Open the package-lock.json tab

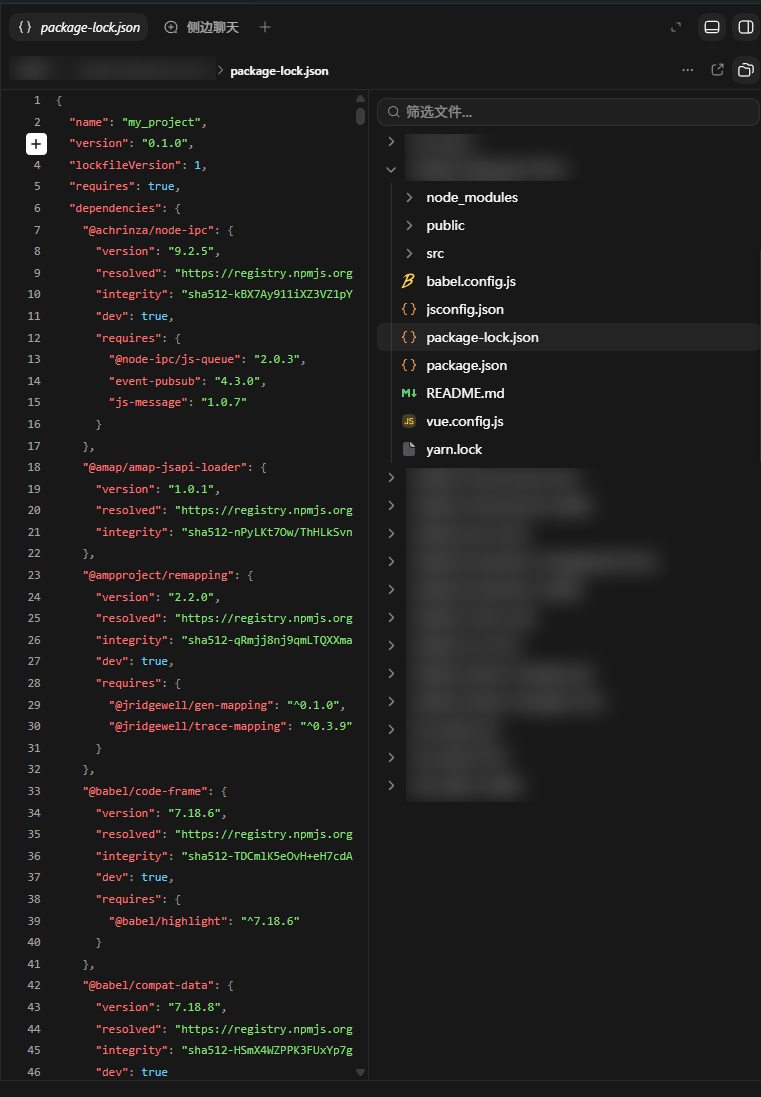point(78,27)
